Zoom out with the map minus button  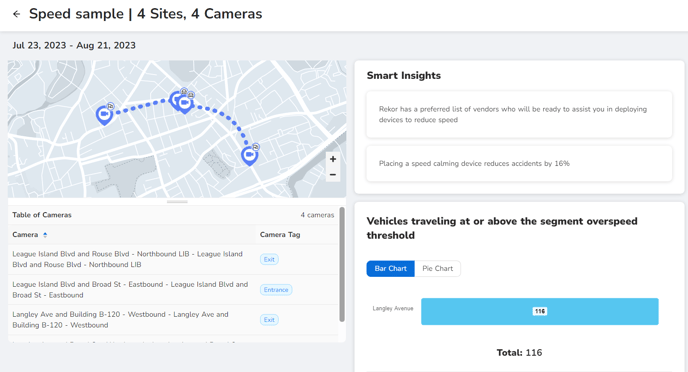[333, 175]
